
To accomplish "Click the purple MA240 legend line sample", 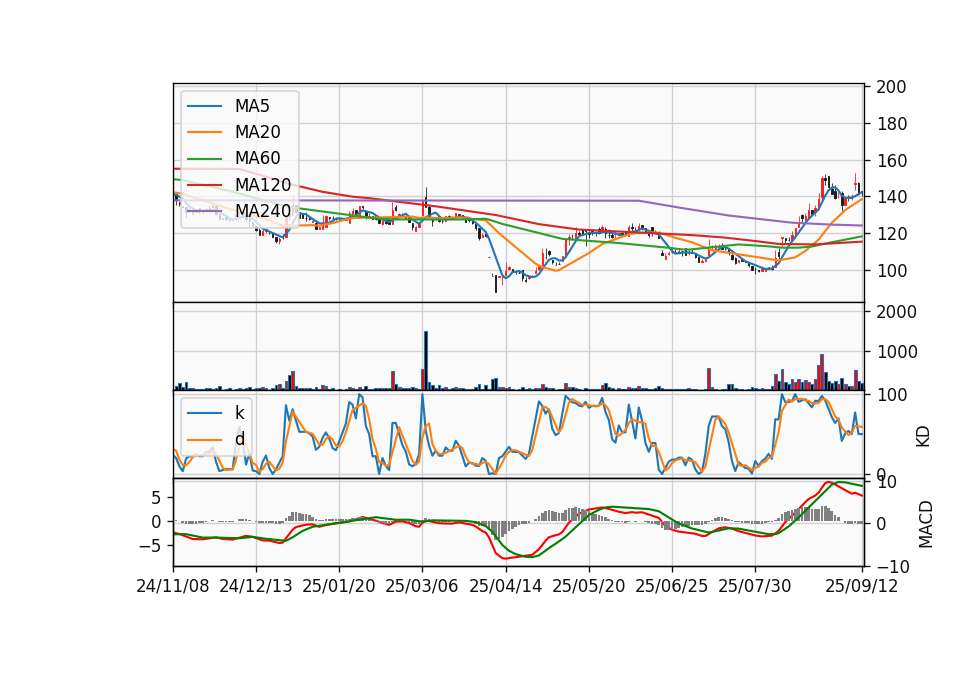I will tap(204, 211).
